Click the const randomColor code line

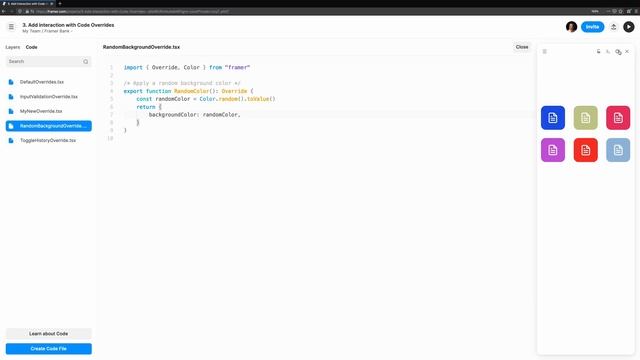coord(206,99)
